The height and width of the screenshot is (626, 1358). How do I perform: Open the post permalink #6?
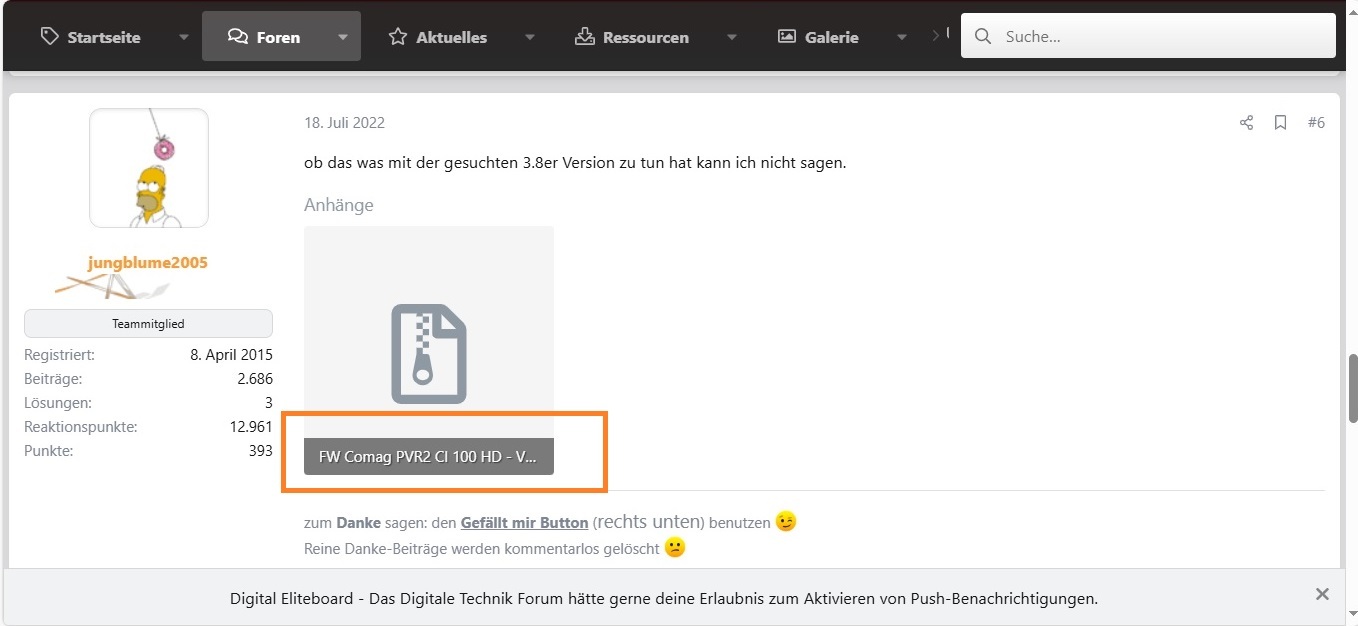(x=1316, y=123)
